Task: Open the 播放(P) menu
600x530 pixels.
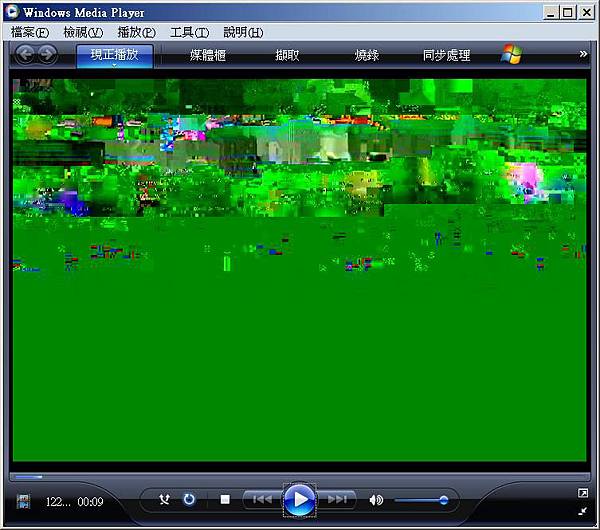Action: [x=137, y=33]
